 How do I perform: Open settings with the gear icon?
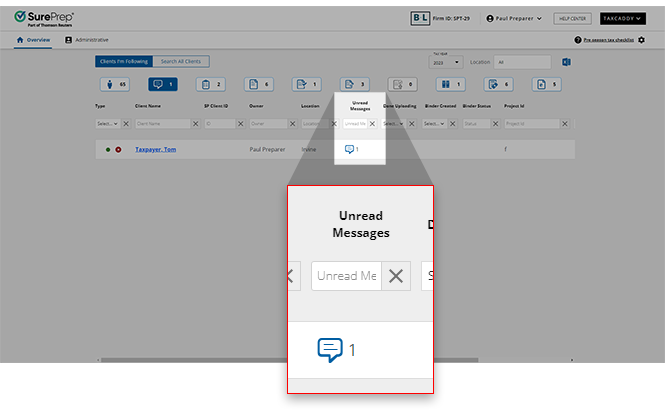pyautogui.click(x=641, y=40)
